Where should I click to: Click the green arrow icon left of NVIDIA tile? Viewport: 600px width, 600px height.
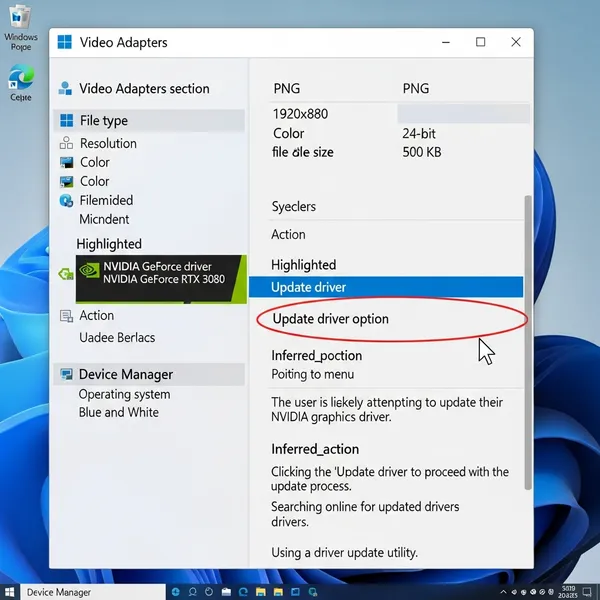[66, 274]
